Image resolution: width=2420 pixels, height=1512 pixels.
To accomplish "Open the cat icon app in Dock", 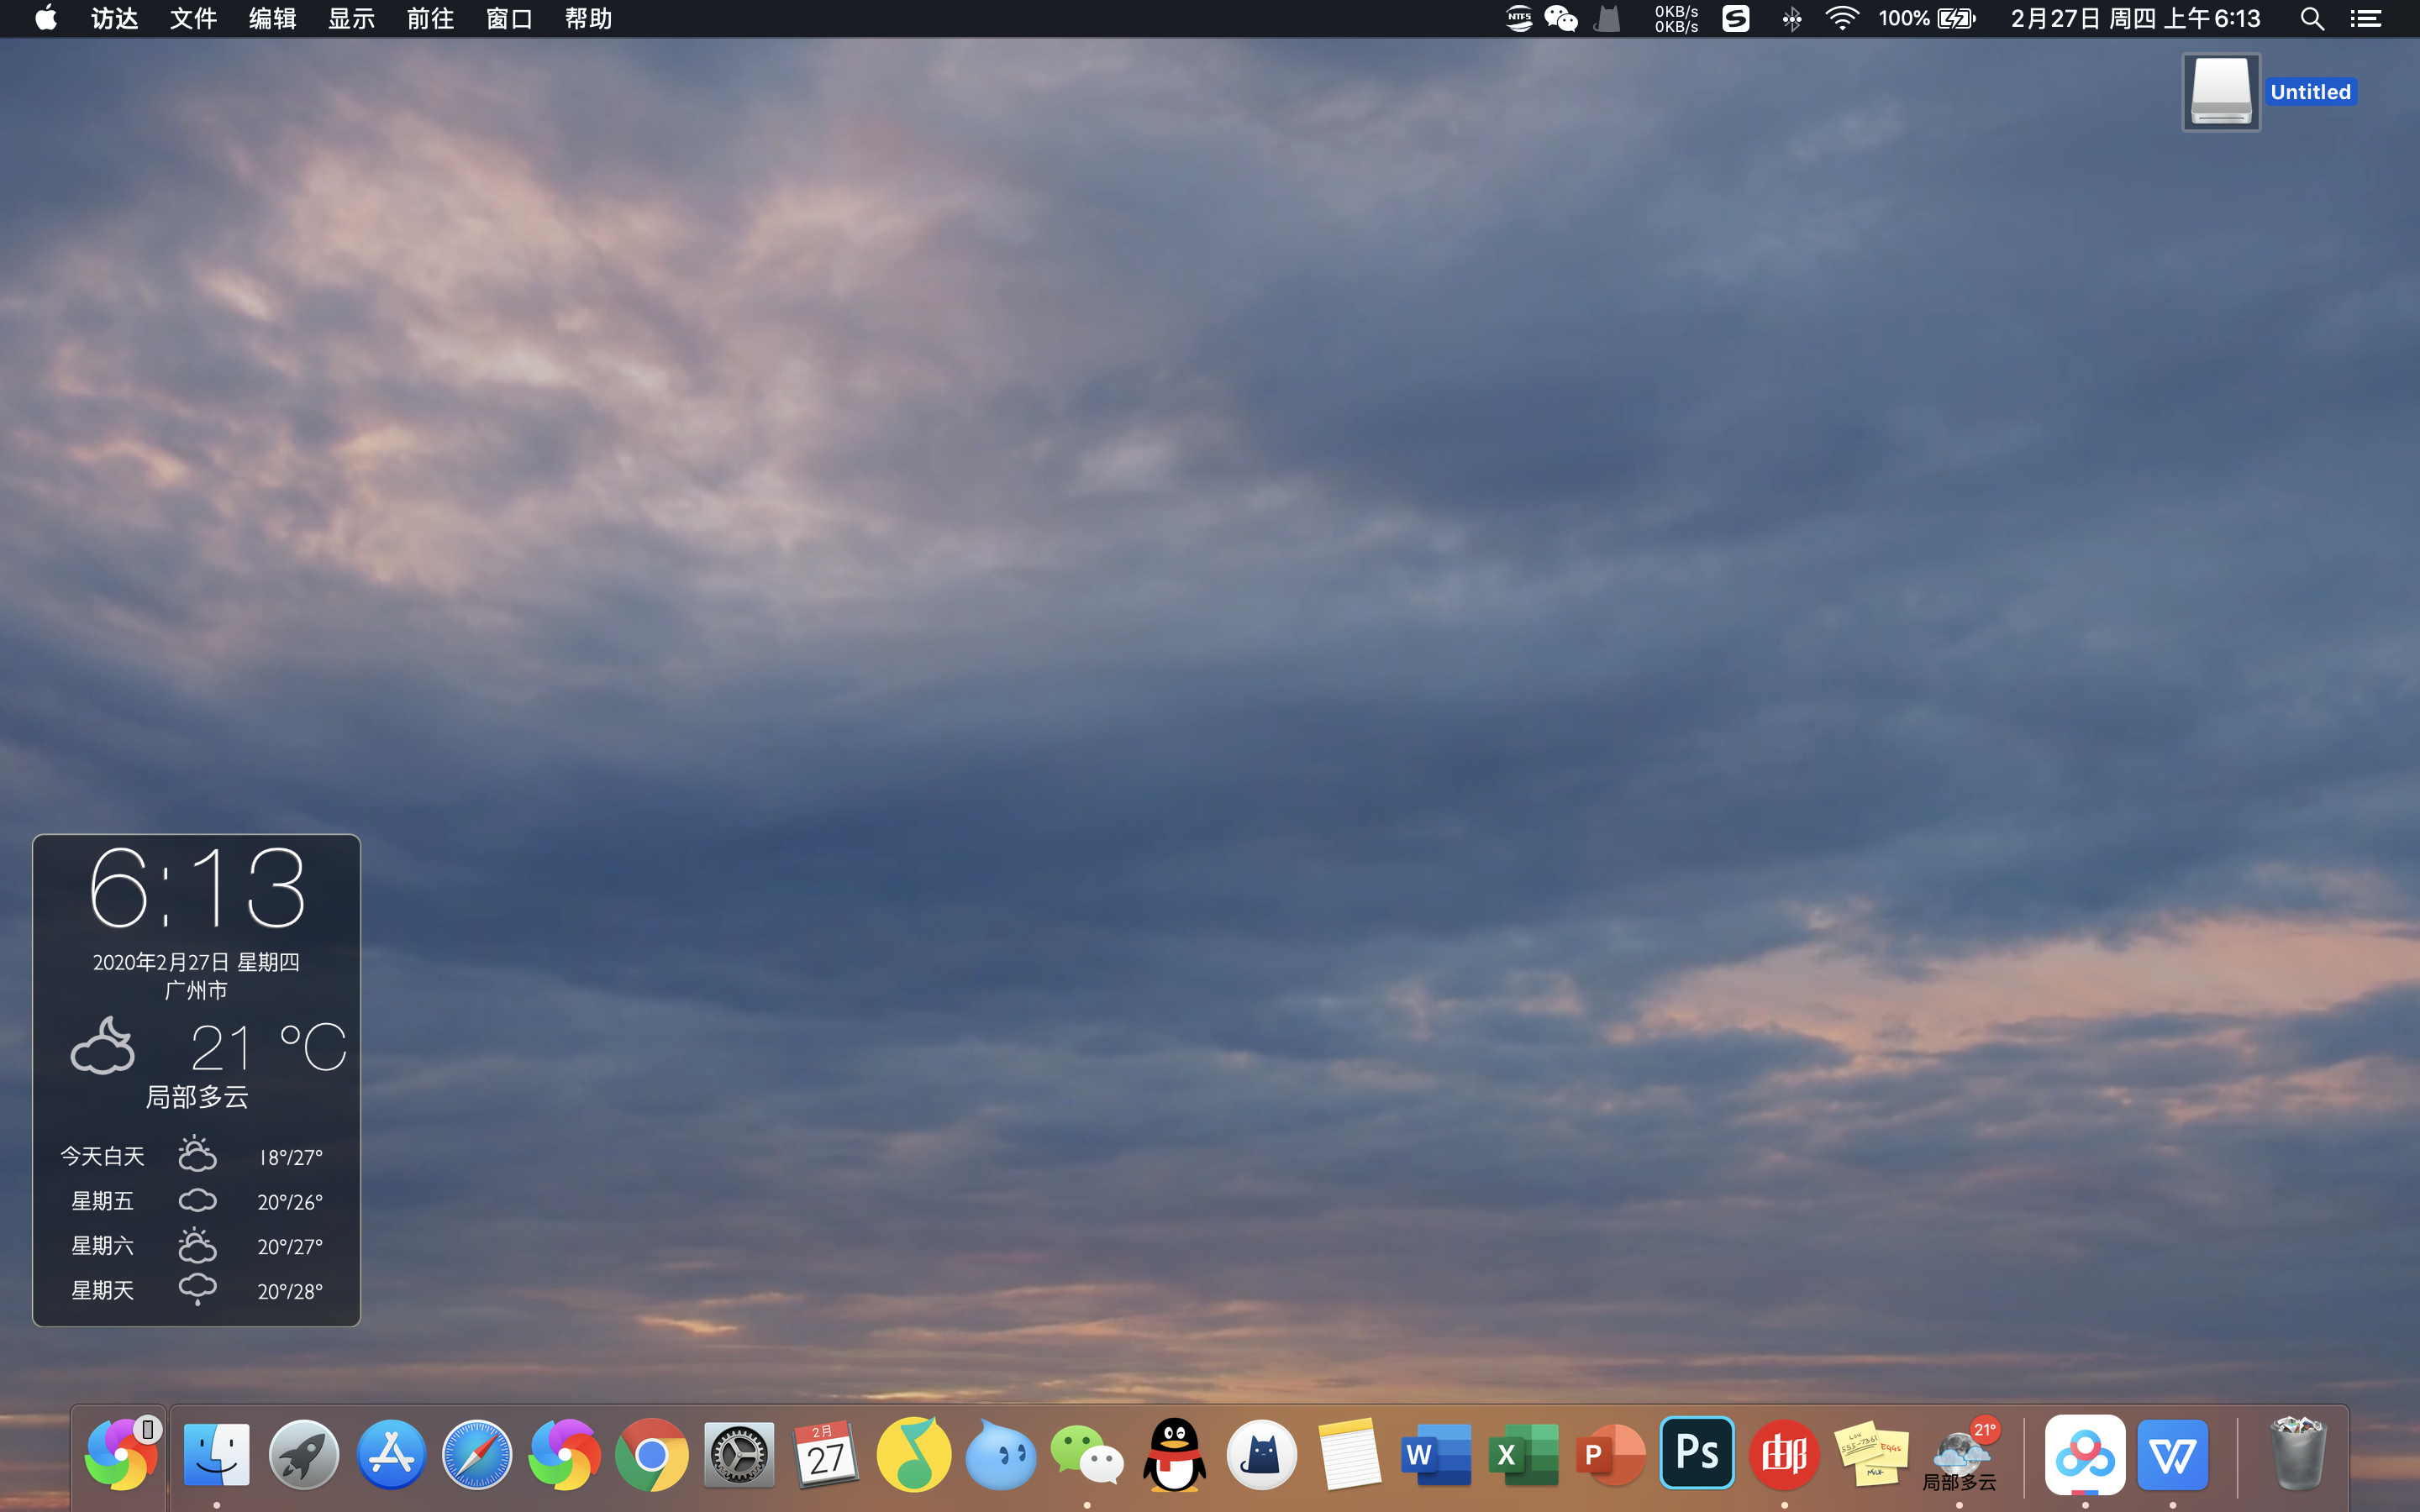I will click(x=1261, y=1454).
